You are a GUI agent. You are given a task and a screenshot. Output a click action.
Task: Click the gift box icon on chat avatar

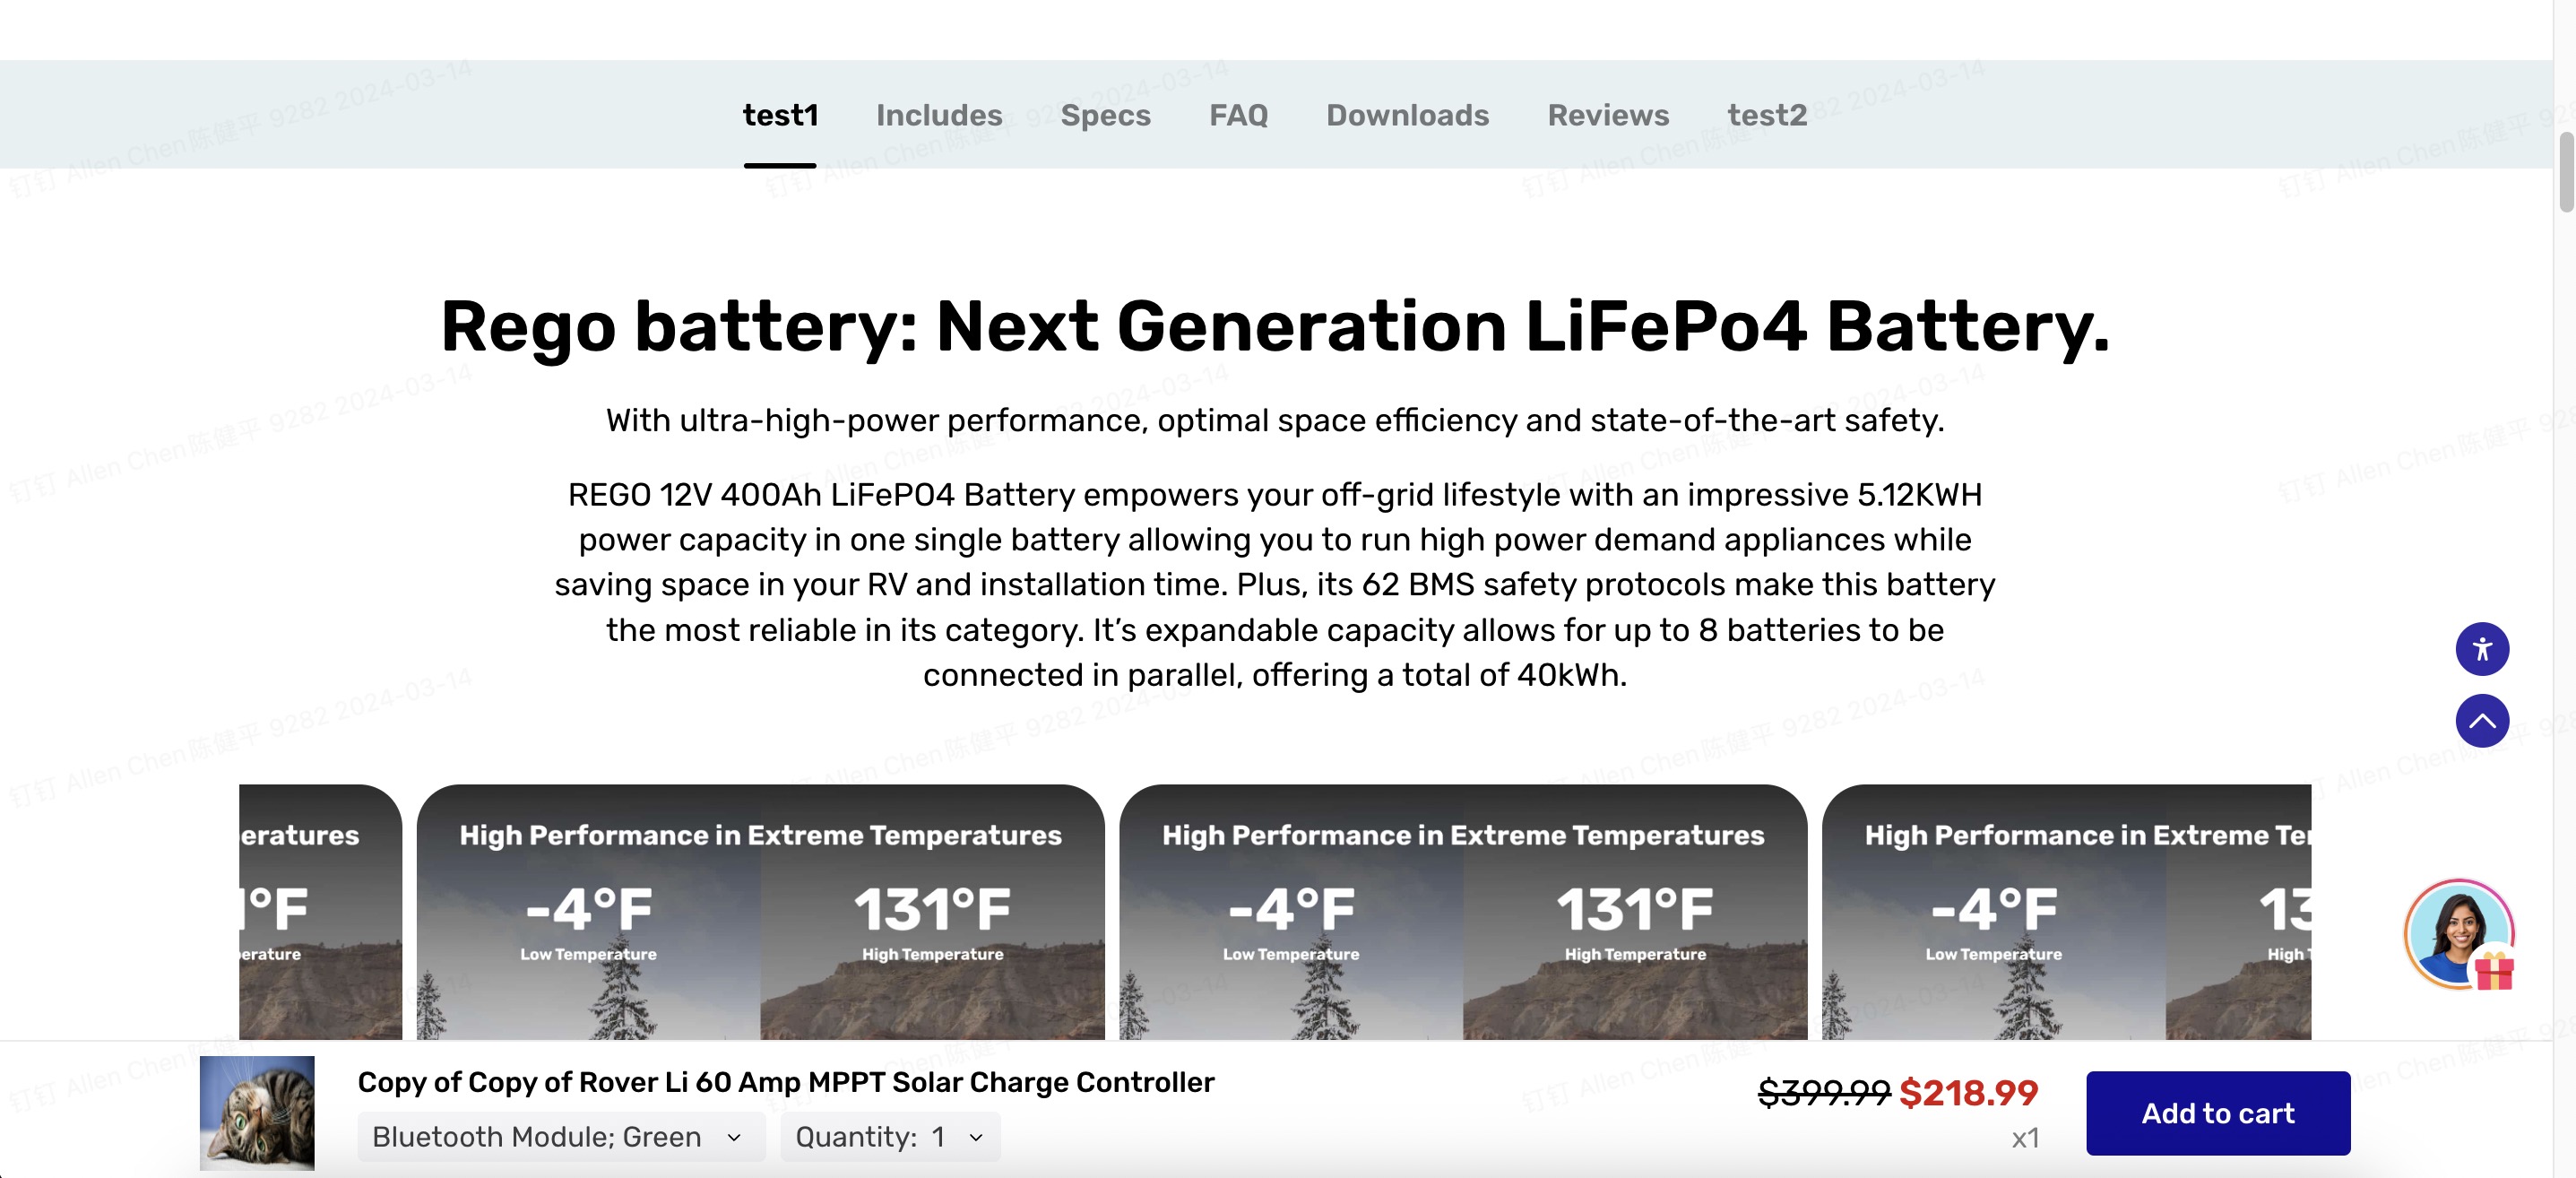(2495, 970)
